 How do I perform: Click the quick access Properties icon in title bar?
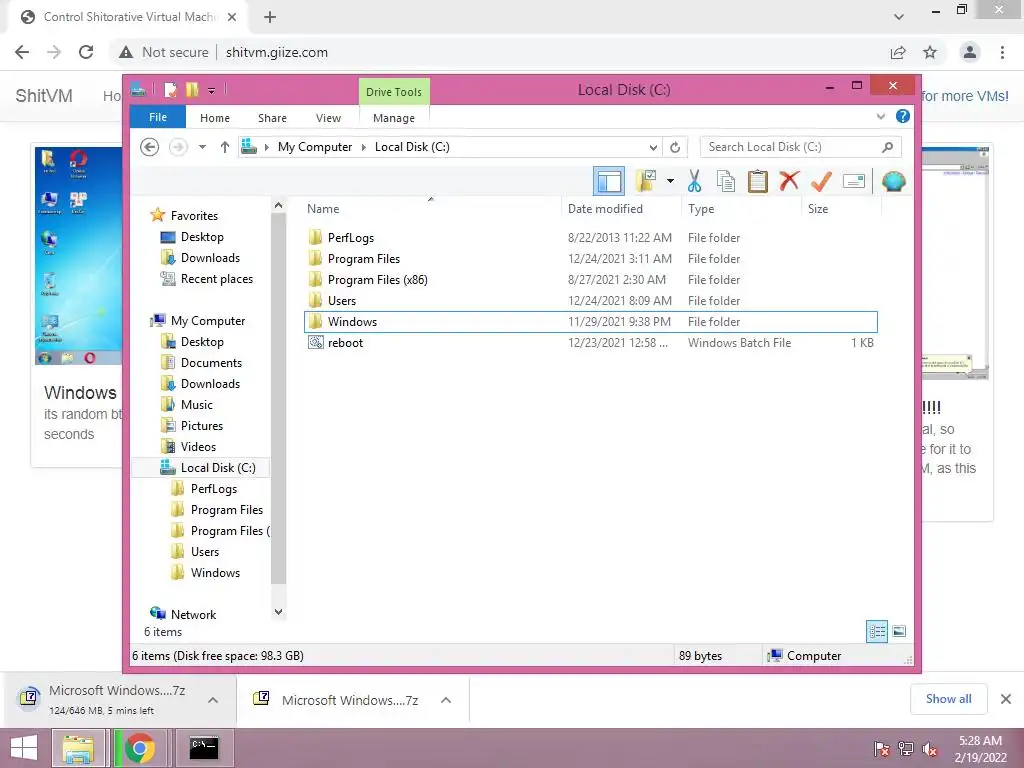click(170, 89)
